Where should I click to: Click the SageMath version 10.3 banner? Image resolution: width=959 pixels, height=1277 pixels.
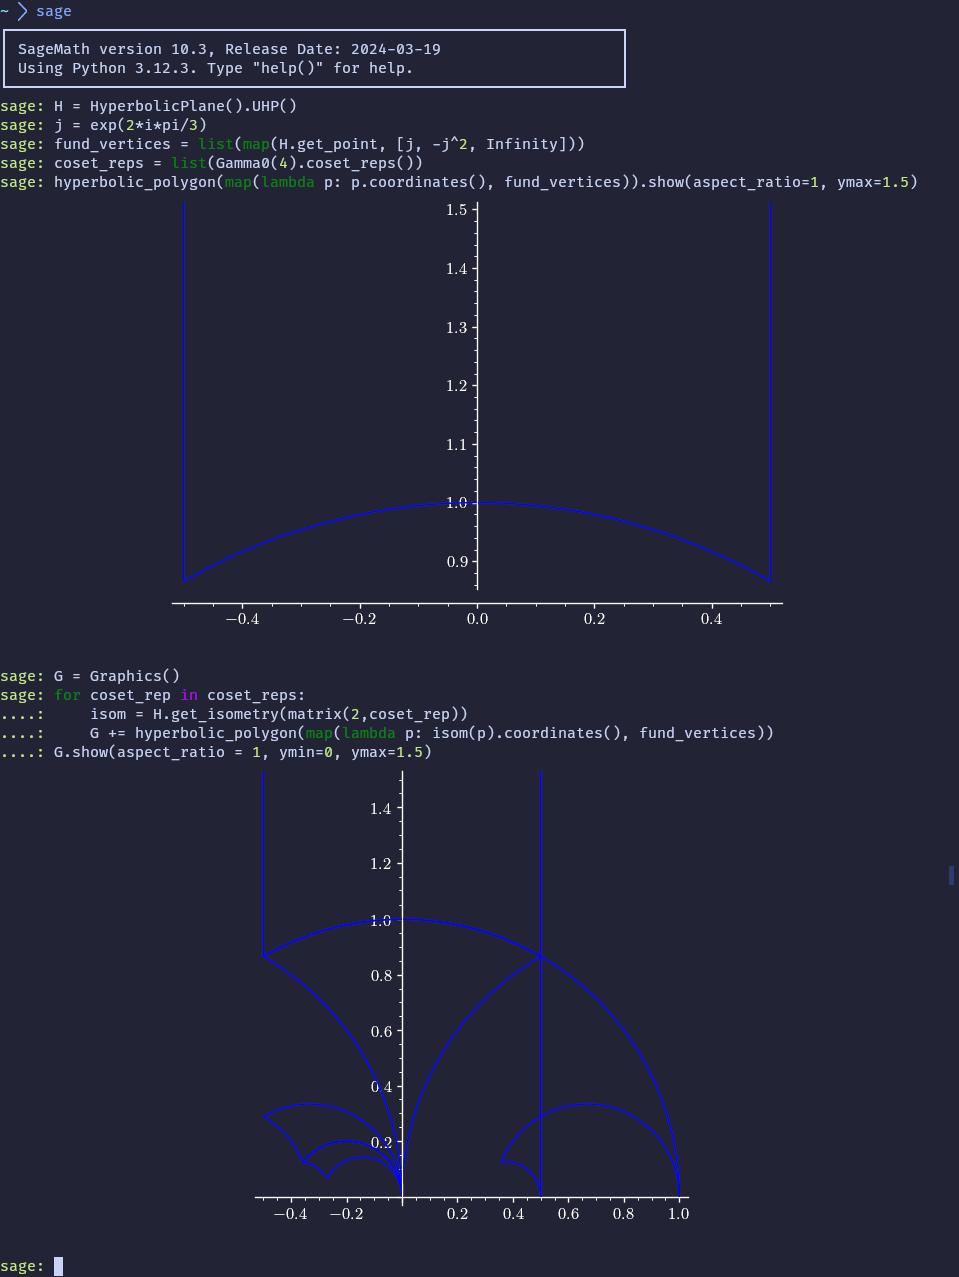(x=229, y=49)
